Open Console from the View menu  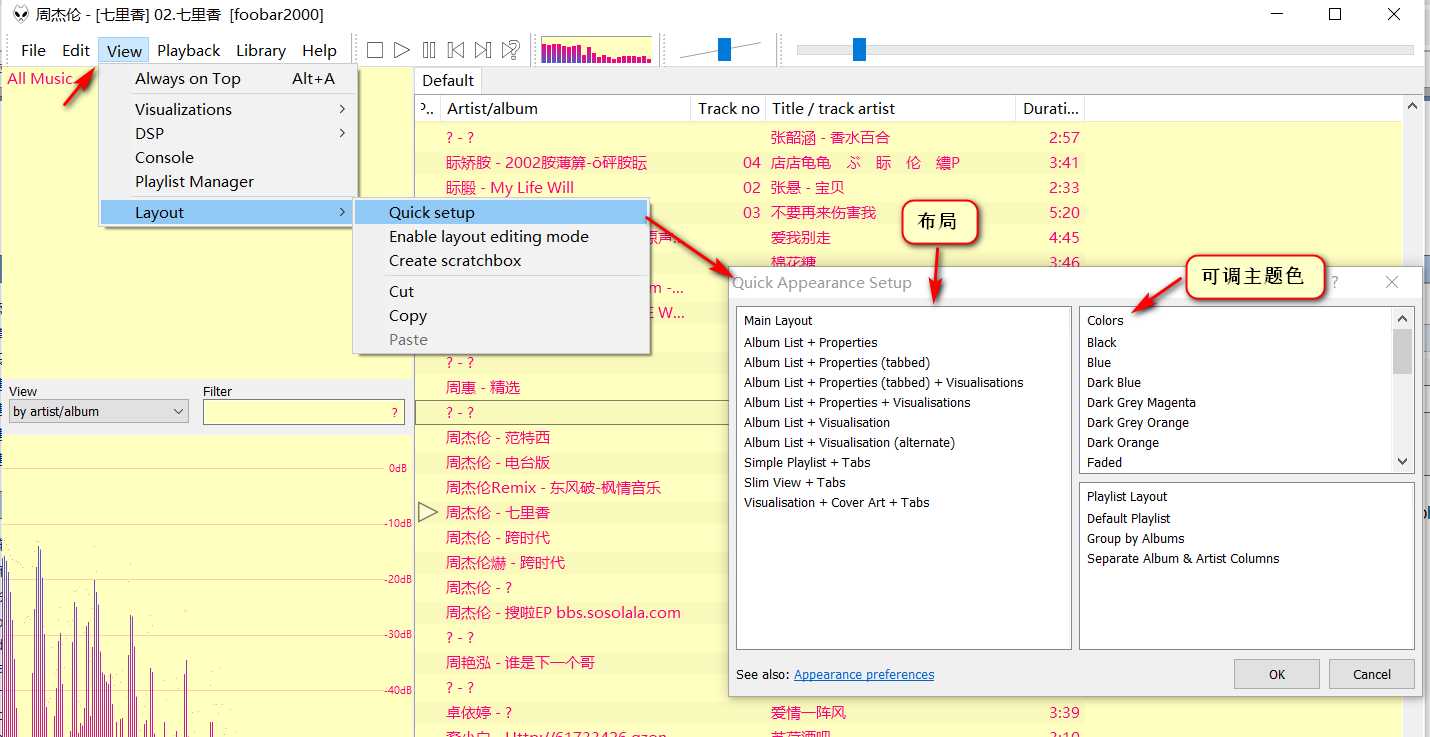pyautogui.click(x=228, y=157)
